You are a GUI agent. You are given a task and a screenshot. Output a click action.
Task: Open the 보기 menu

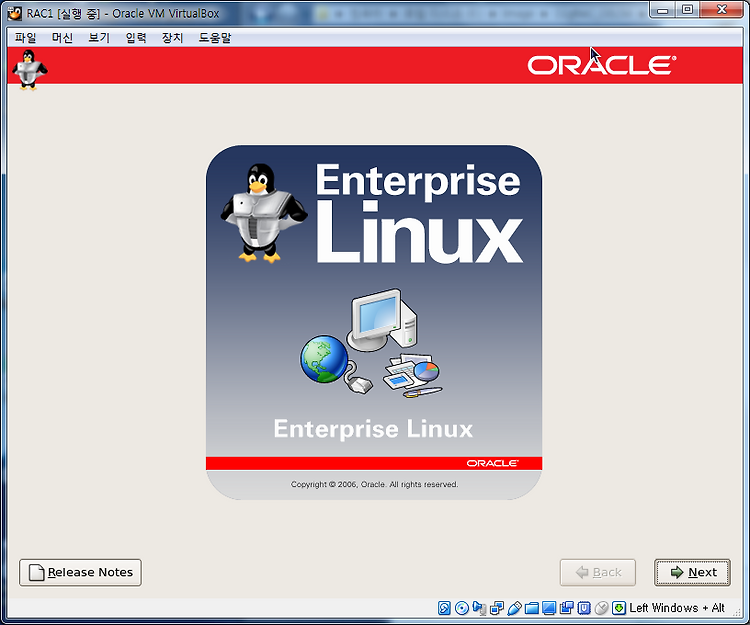99,38
